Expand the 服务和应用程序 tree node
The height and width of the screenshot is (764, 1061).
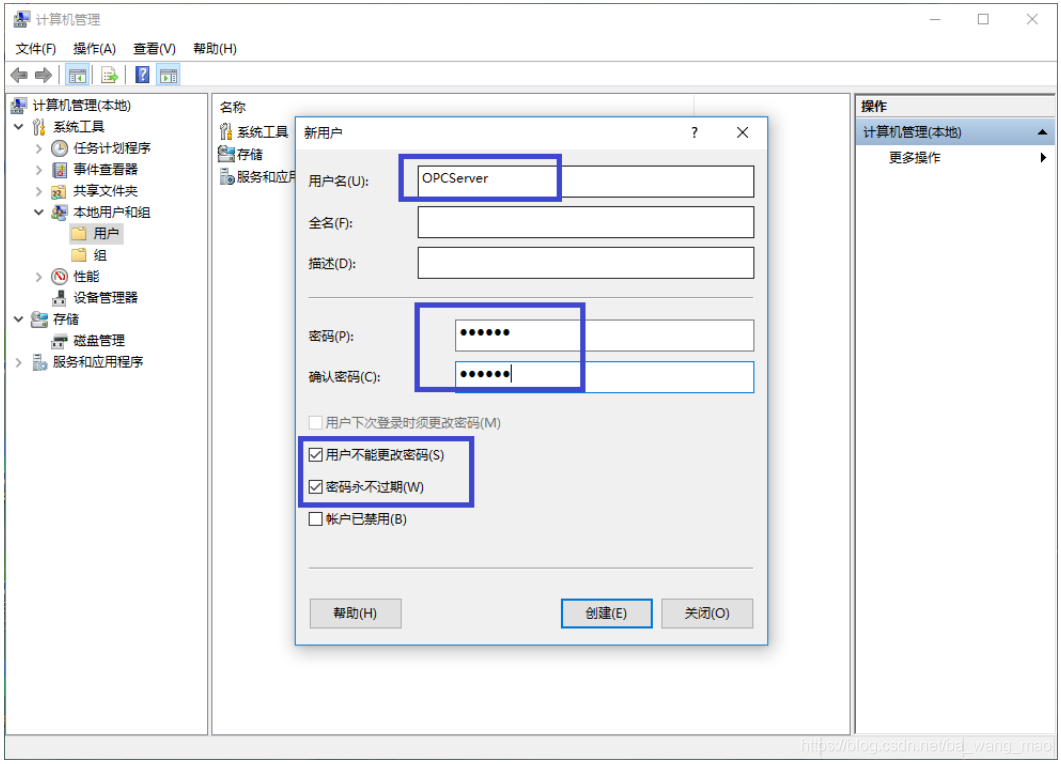19,363
